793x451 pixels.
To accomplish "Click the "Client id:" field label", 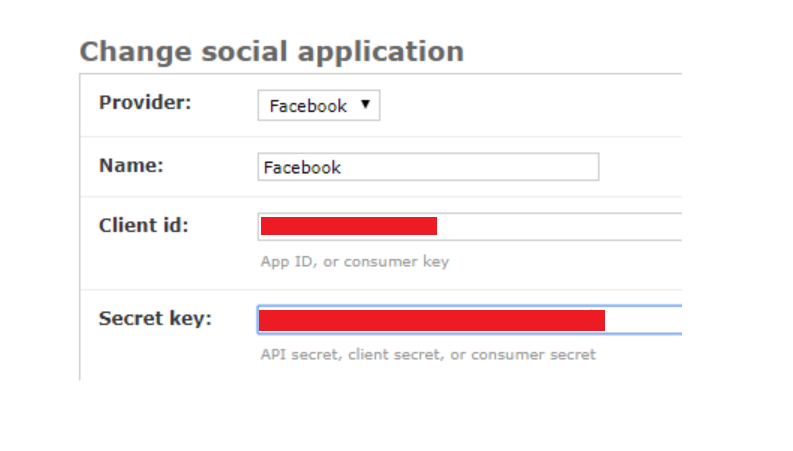I will (144, 226).
